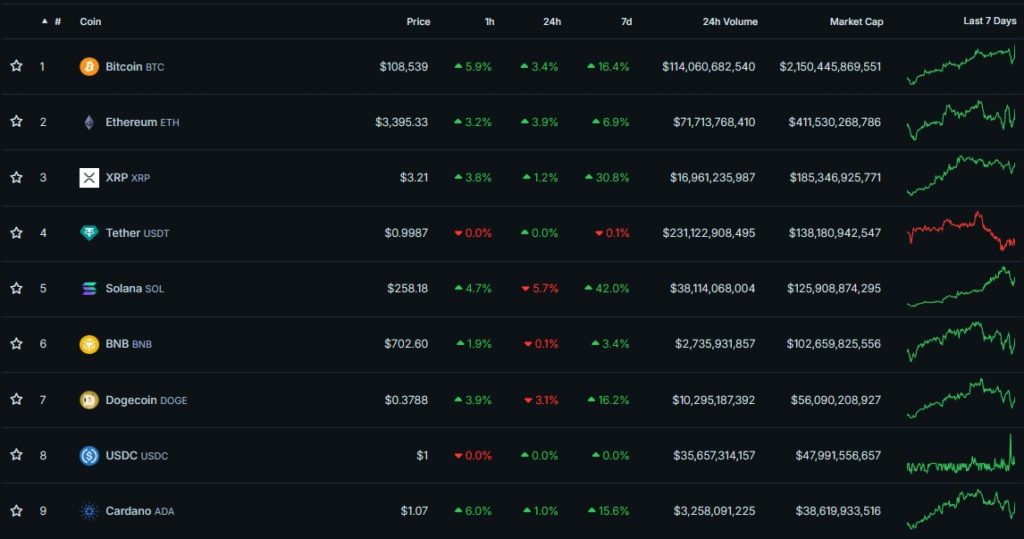Viewport: 1024px width, 539px height.
Task: Click the Solana logo icon
Action: pyautogui.click(x=89, y=288)
